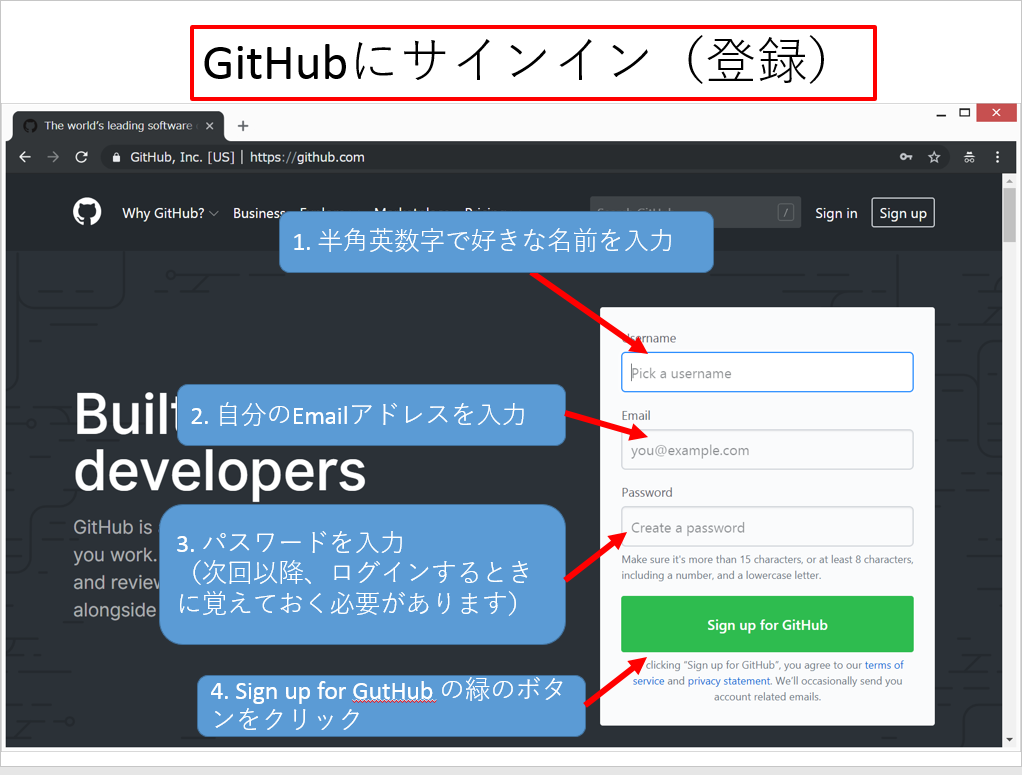Expand the 'Why GitHub?' dropdown
The image size is (1022, 775).
170,213
